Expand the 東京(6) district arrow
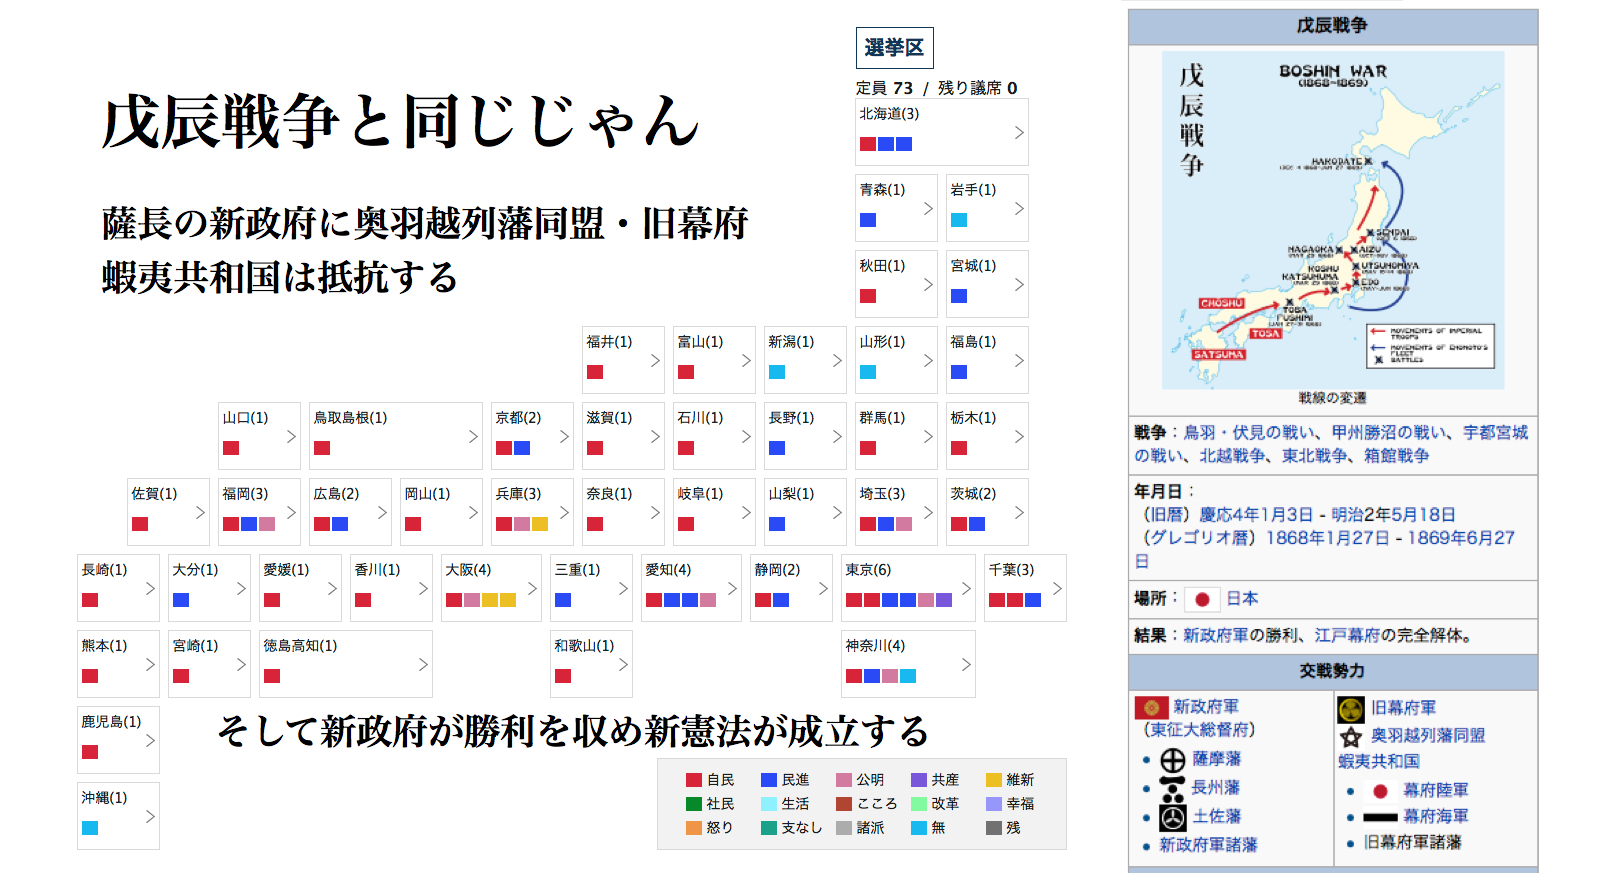1600x874 pixels. [965, 588]
